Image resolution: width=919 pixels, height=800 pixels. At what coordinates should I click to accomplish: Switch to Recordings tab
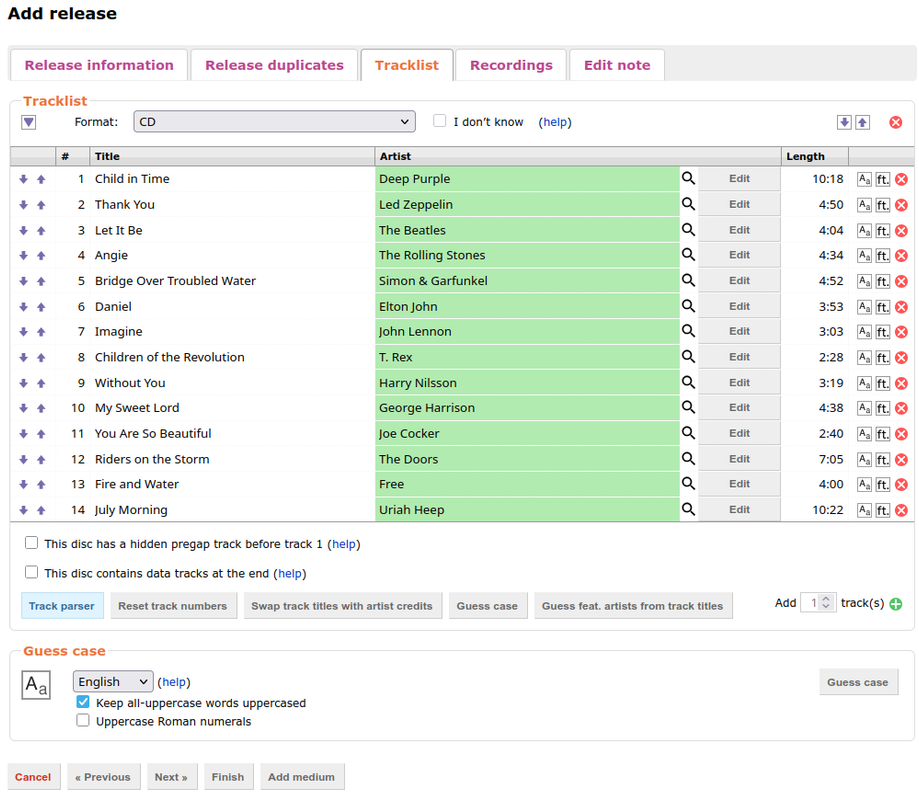511,65
